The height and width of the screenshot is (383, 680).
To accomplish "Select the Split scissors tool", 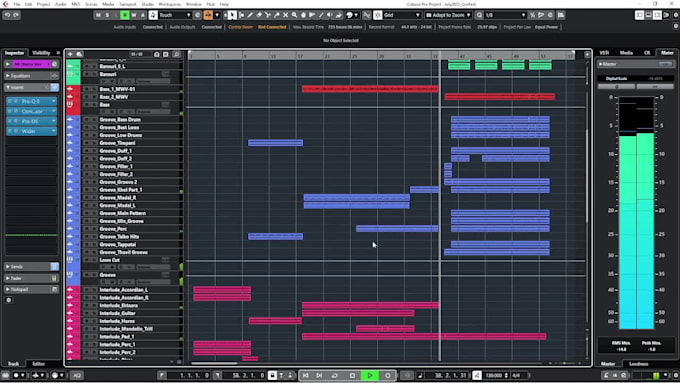I will tap(268, 15).
